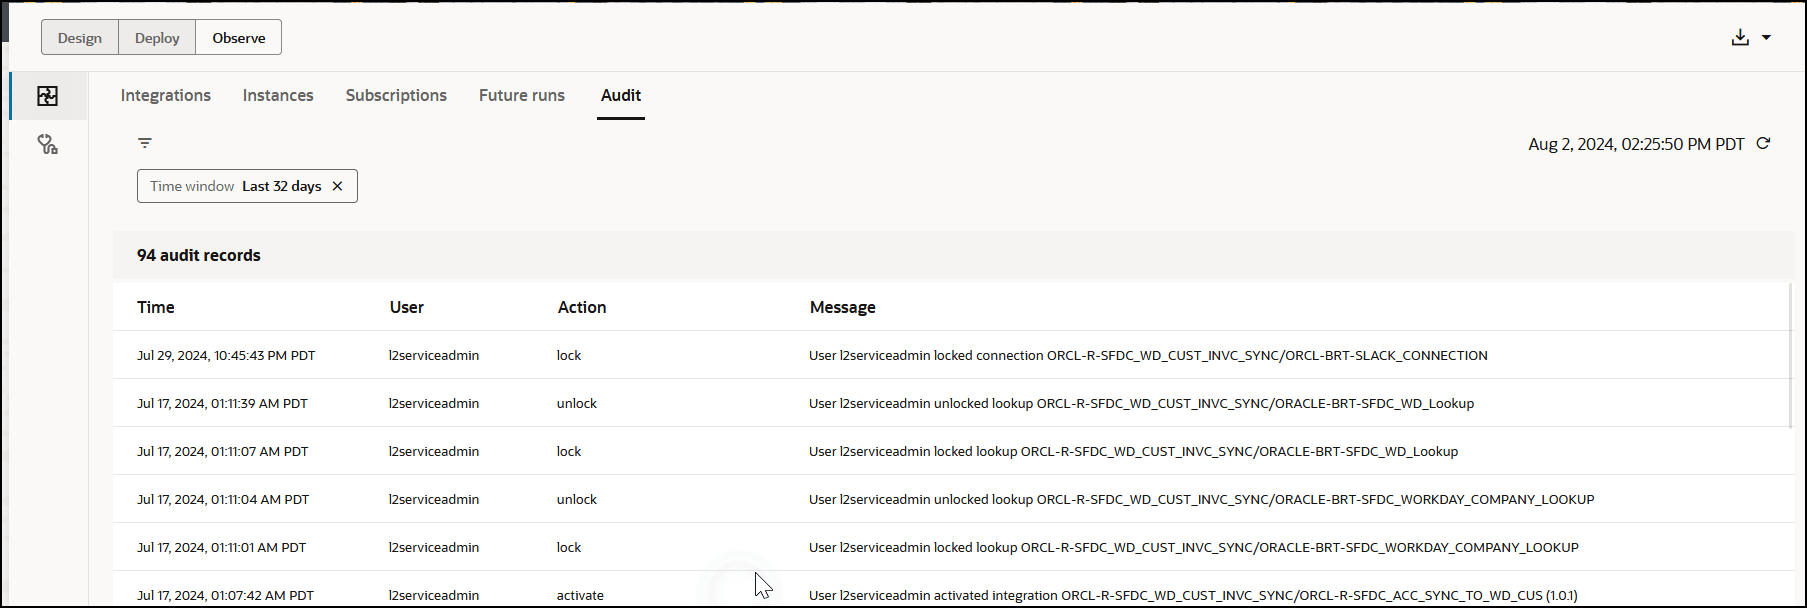The height and width of the screenshot is (608, 1807).
Task: Switch to the Deploy view
Action: click(157, 37)
